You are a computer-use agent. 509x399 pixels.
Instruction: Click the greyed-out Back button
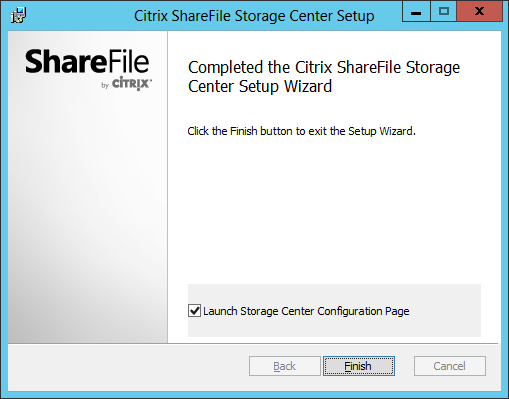(x=285, y=366)
